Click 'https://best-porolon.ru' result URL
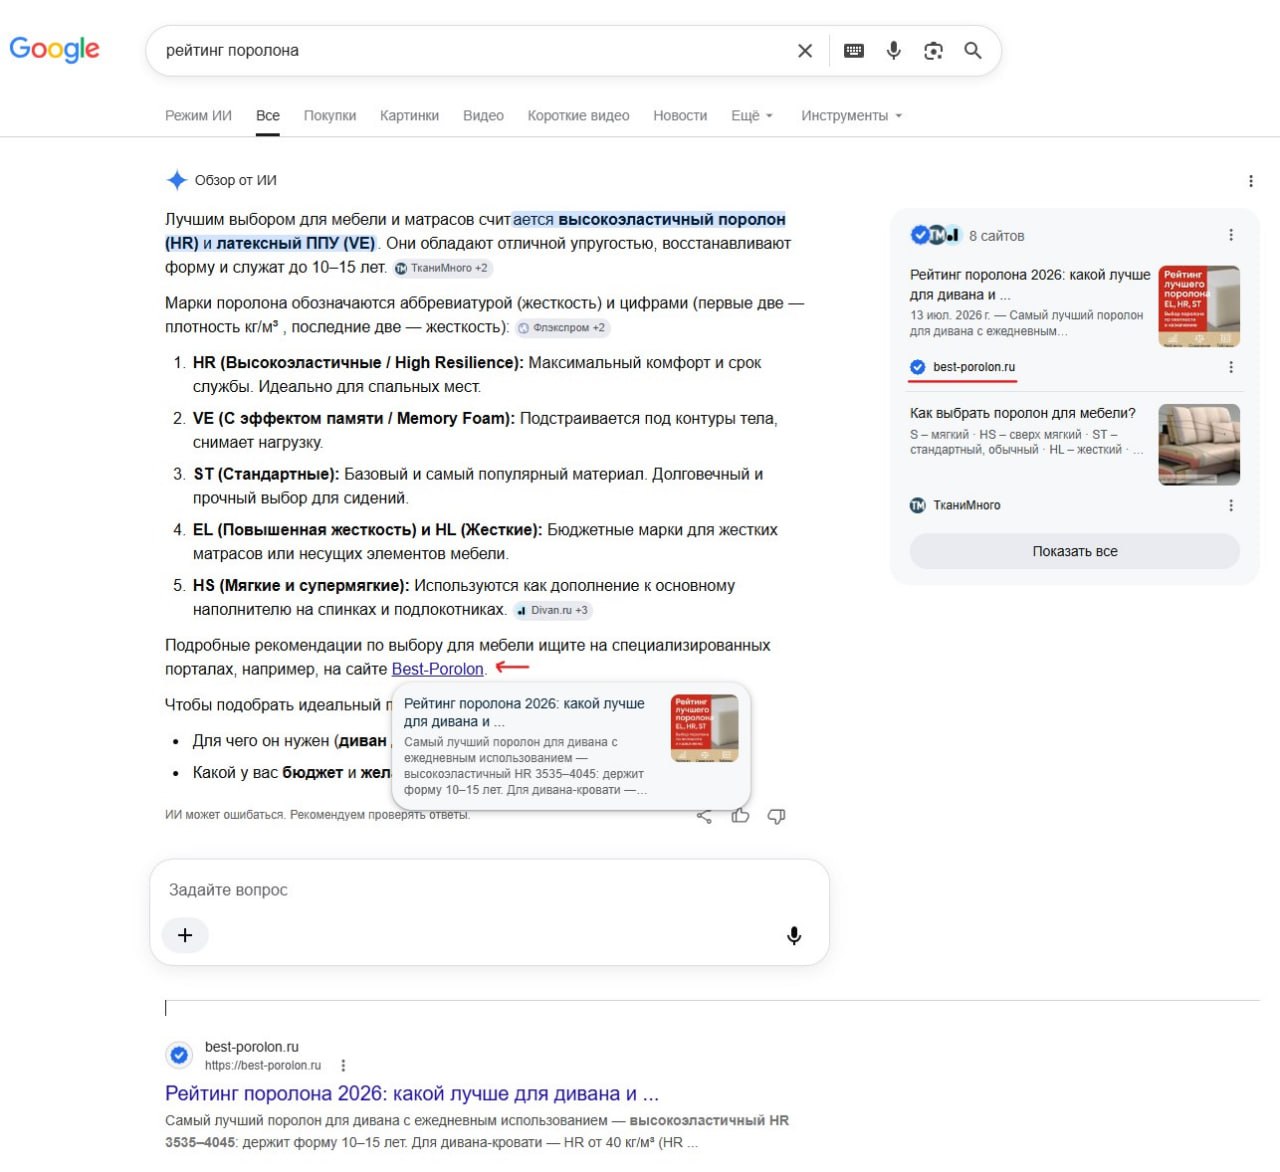This screenshot has width=1280, height=1172. (263, 1066)
